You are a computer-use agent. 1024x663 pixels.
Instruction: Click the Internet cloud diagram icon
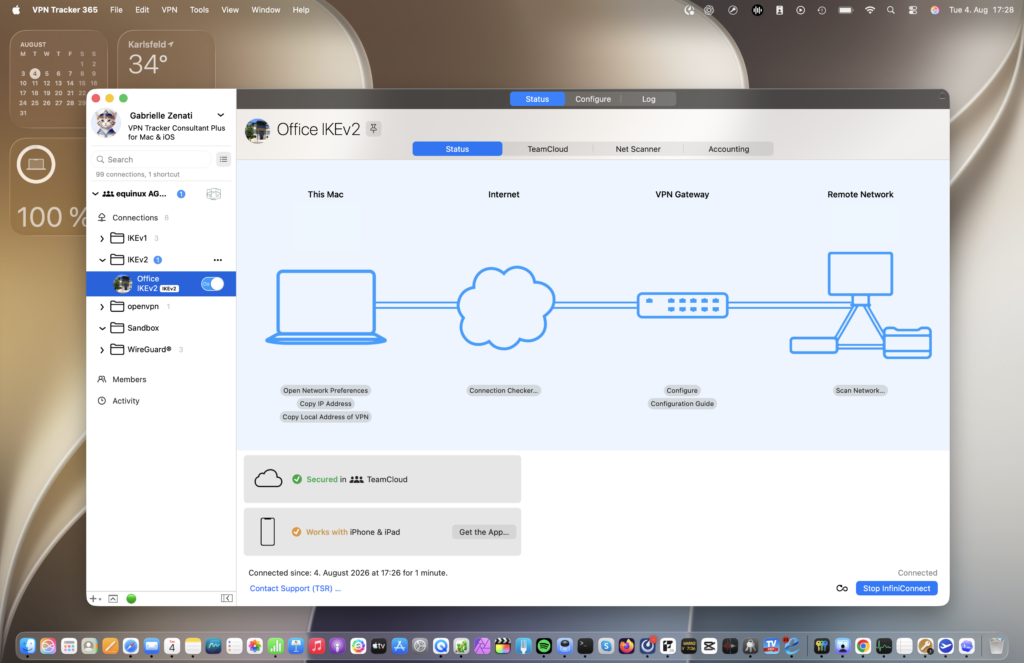(x=505, y=307)
